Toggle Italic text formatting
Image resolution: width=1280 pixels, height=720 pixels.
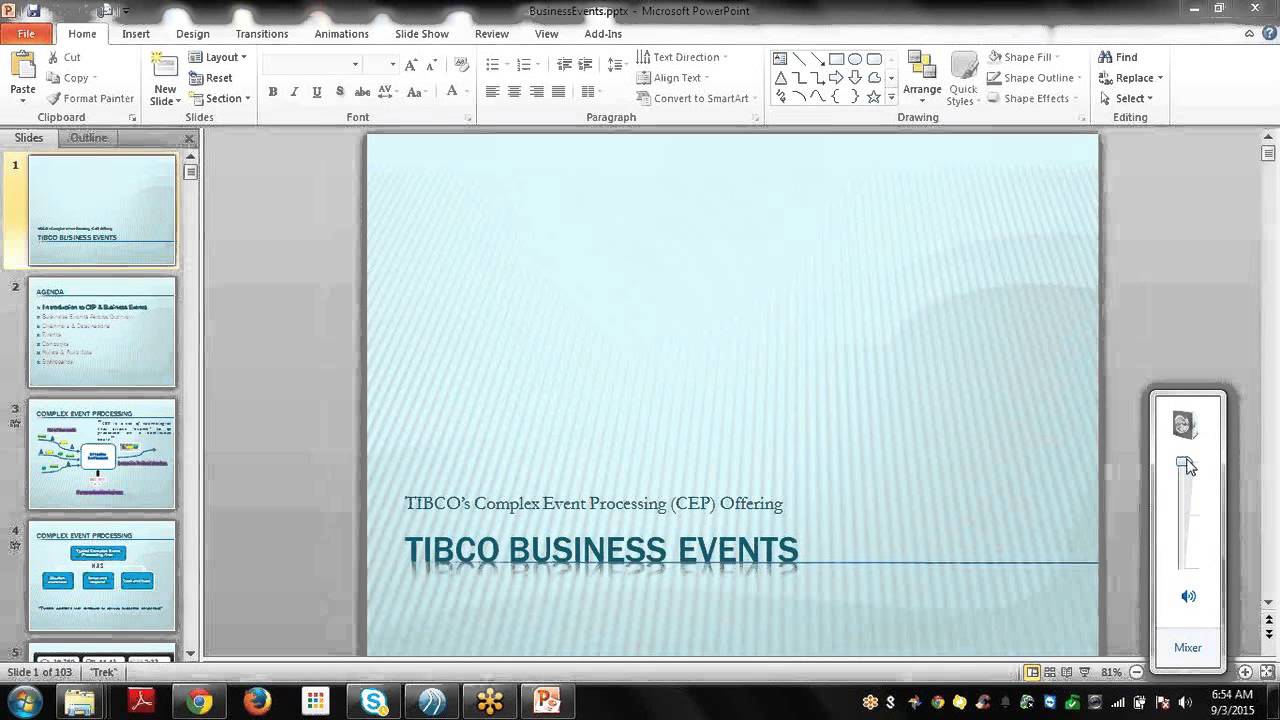[294, 92]
